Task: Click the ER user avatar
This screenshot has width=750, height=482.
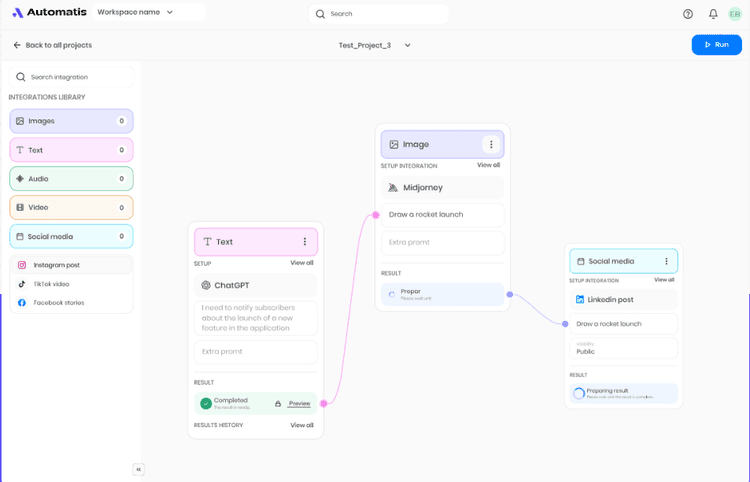Action: coord(735,14)
